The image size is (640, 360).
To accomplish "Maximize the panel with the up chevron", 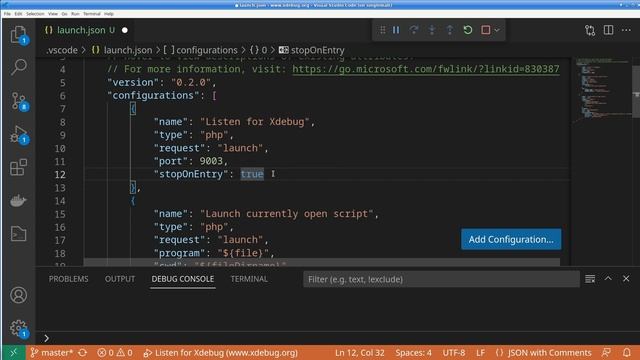I will [x=608, y=279].
